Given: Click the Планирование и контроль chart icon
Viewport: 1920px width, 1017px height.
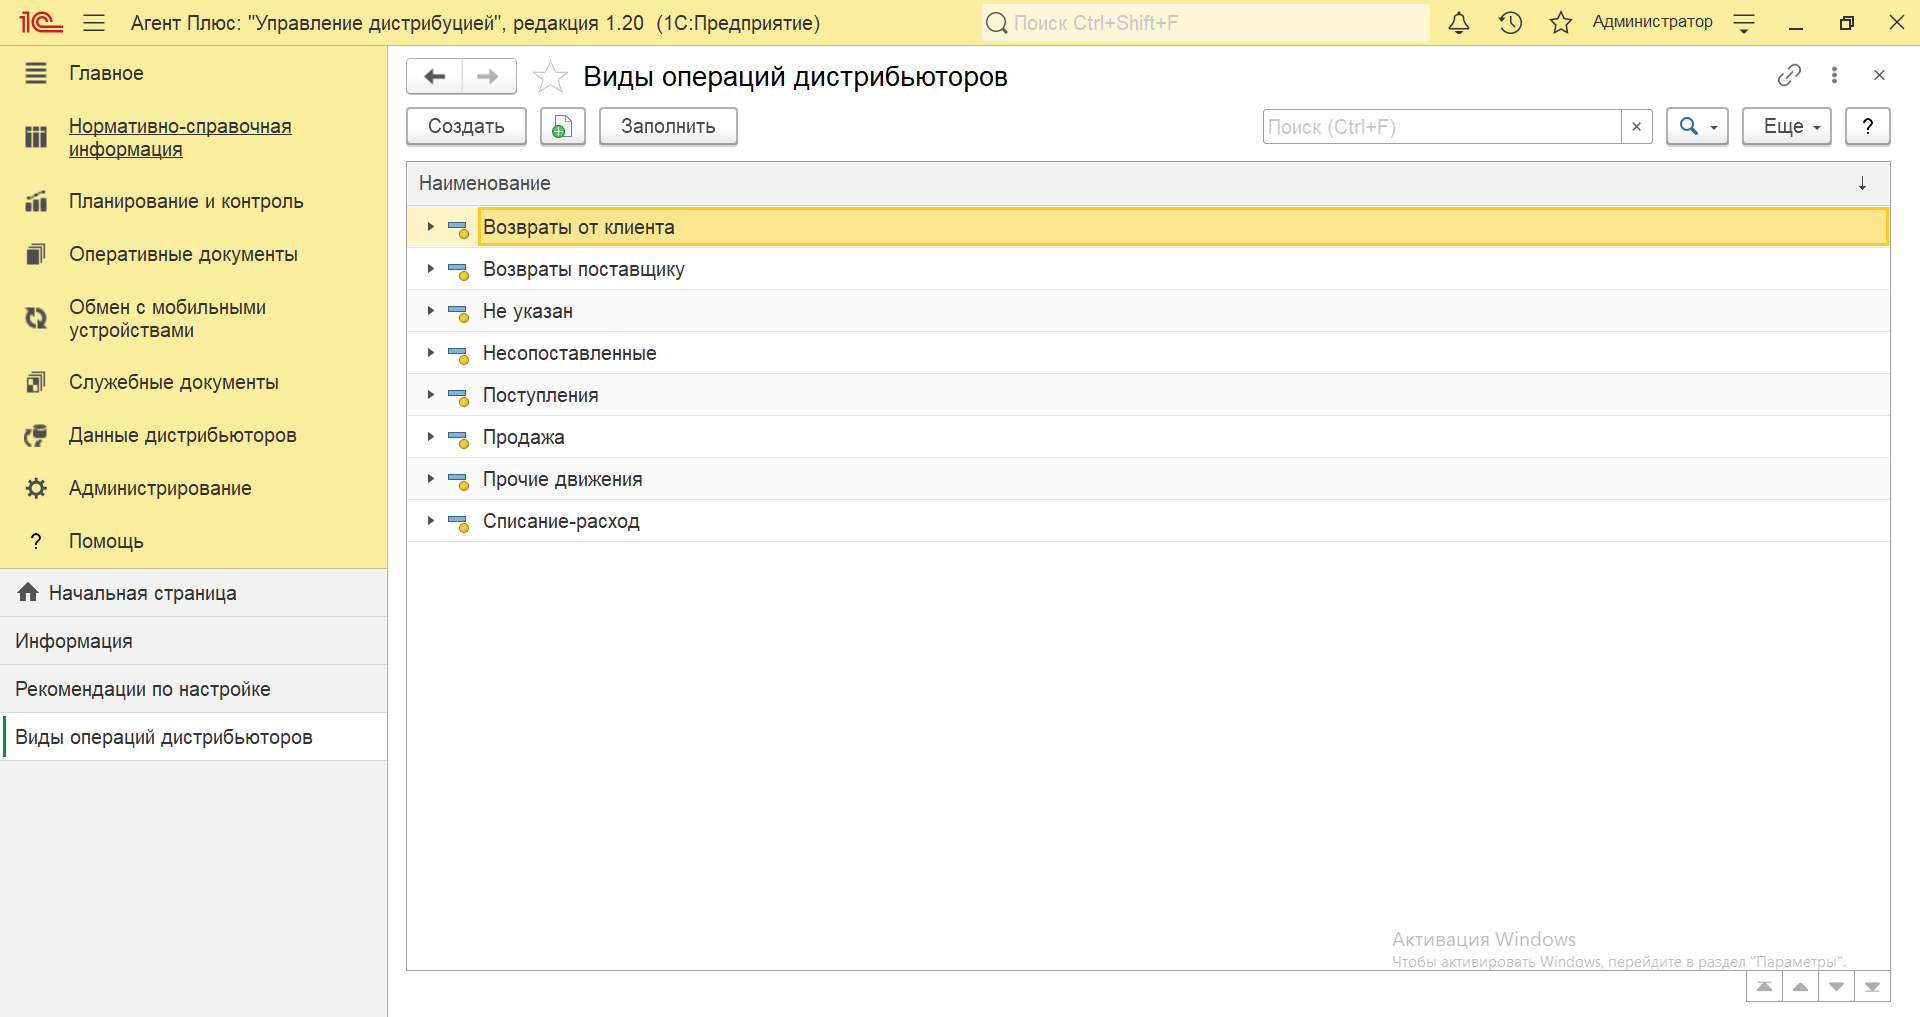Looking at the screenshot, I should coord(36,201).
